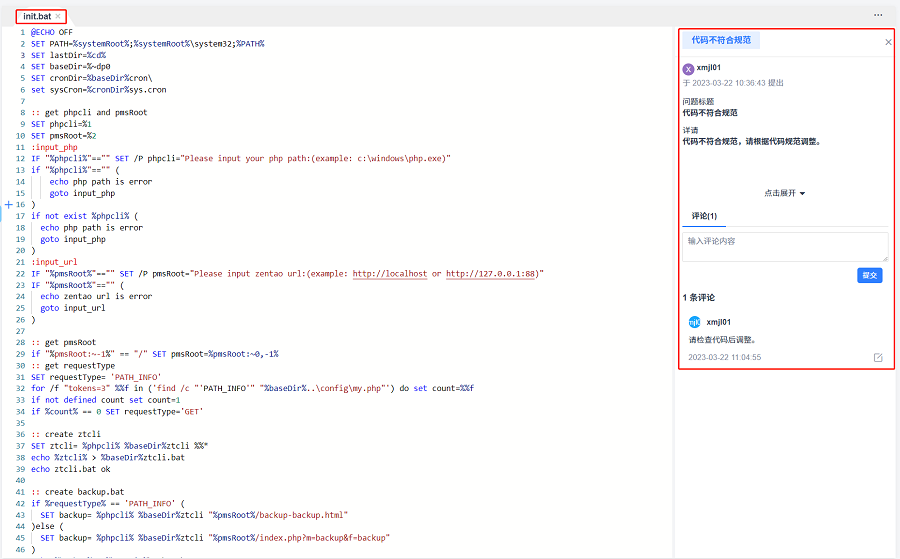This screenshot has width=900, height=559.
Task: Click the purple author avatar of xmjl01
Action: tap(688, 69)
